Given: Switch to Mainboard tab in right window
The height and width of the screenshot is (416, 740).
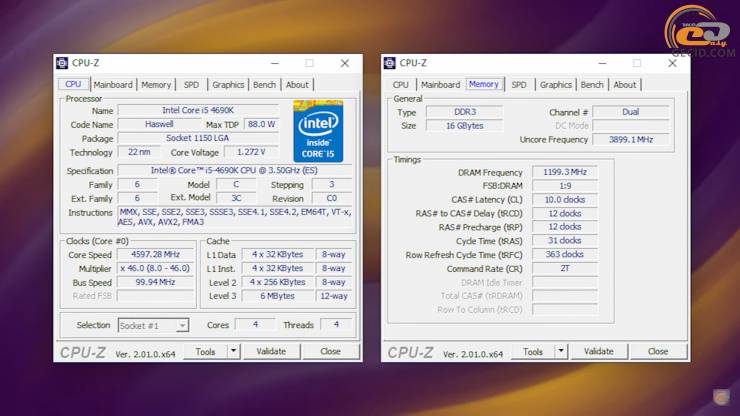Looking at the screenshot, I should coord(440,85).
